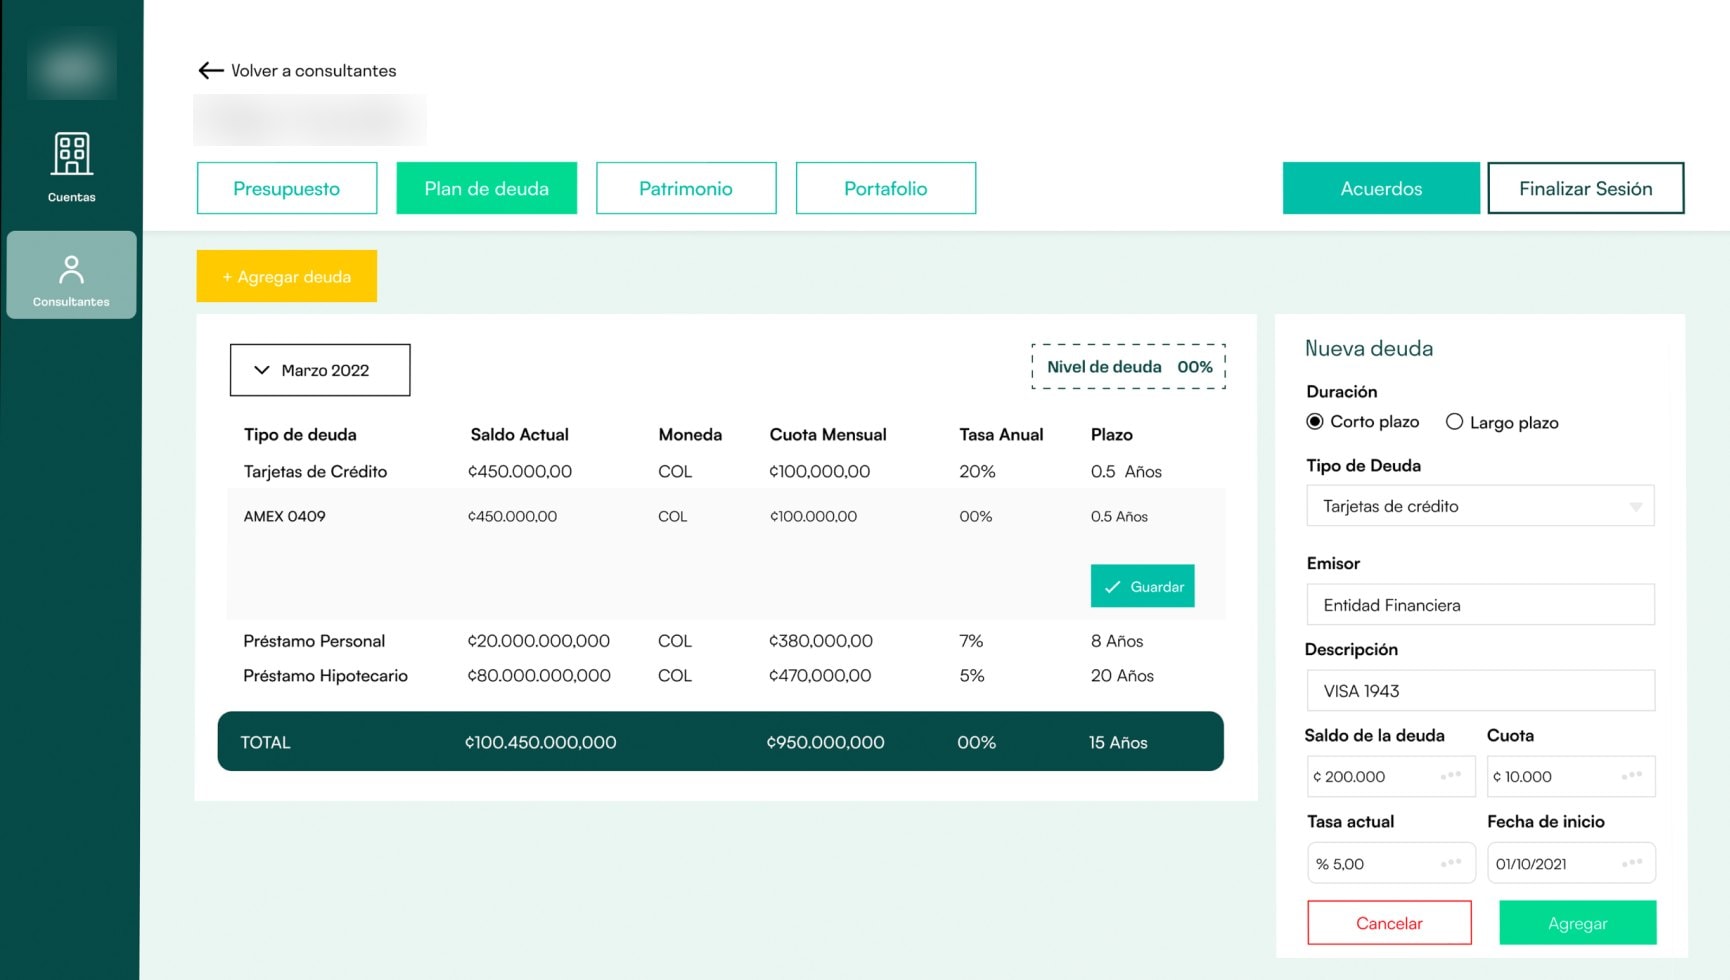This screenshot has height=980, width=1730.
Task: Select the AMEX 0409 entry
Action: (285, 516)
